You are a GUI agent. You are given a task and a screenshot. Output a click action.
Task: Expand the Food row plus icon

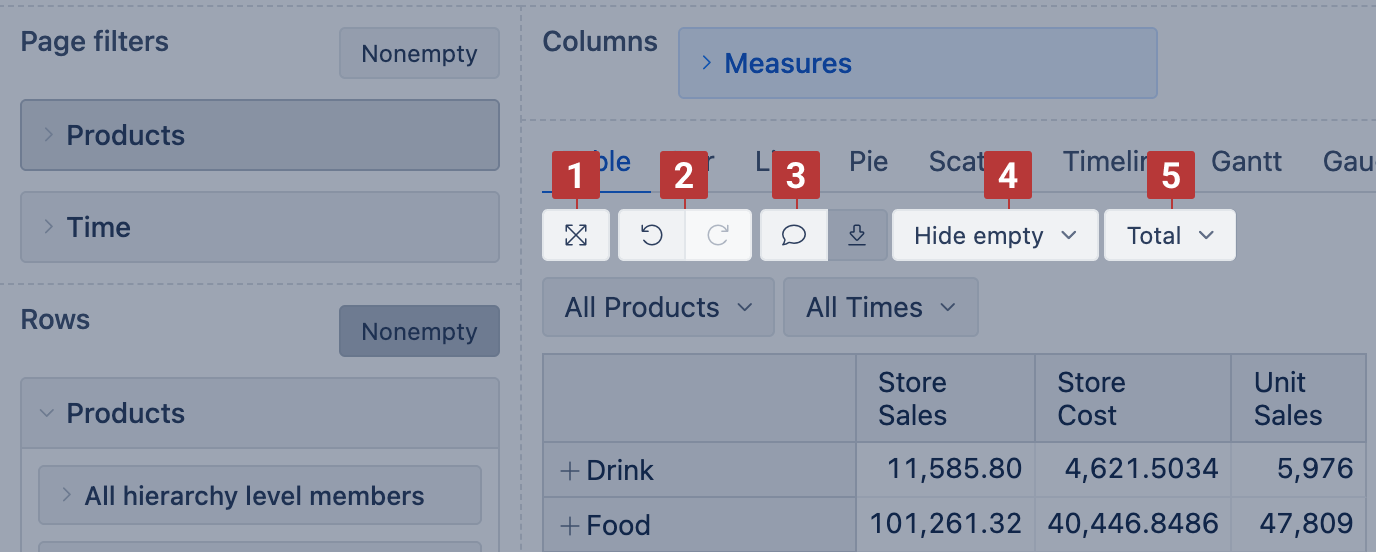click(x=570, y=525)
